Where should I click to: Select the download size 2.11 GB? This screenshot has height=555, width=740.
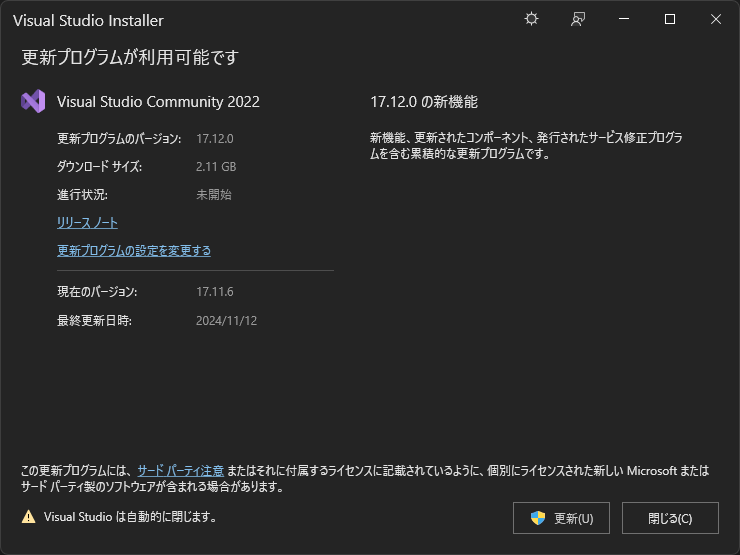point(216,167)
